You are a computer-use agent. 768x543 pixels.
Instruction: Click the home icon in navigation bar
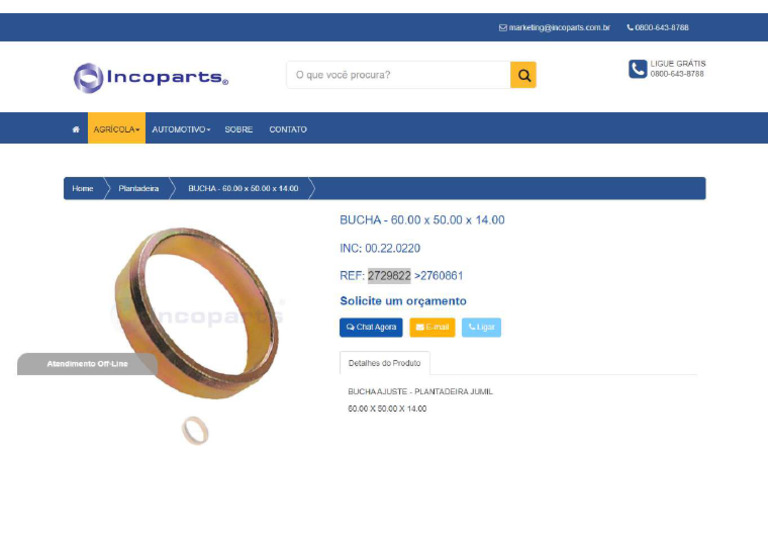(x=76, y=129)
